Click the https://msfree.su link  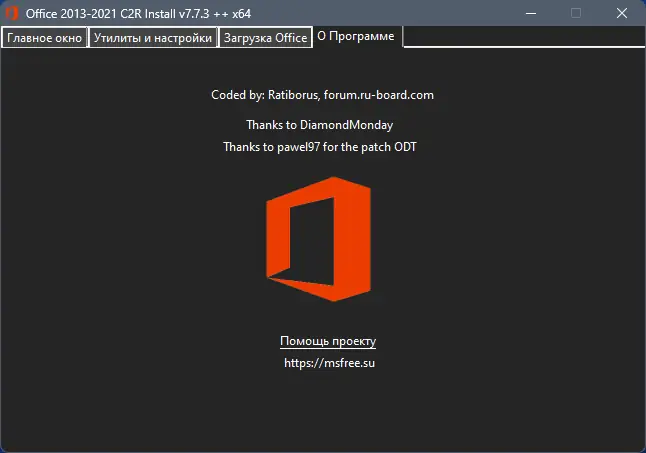tap(329, 363)
